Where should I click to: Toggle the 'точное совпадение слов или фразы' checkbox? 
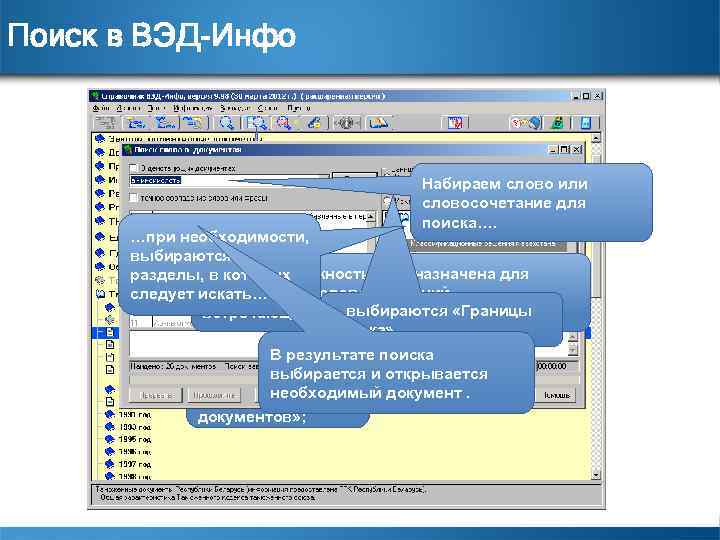pyautogui.click(x=134, y=198)
